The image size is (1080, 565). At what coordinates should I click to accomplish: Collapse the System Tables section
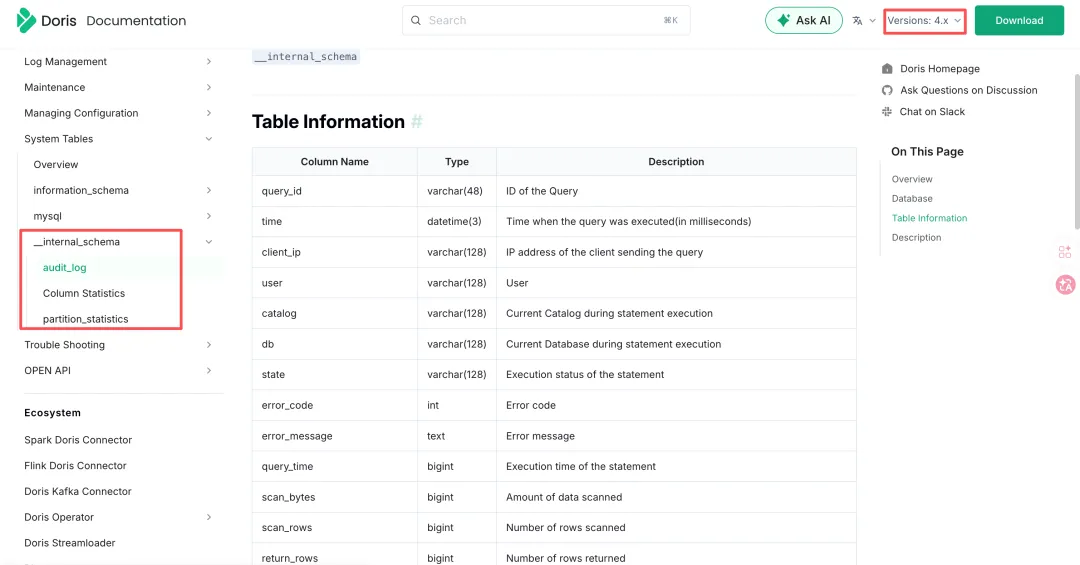(208, 139)
